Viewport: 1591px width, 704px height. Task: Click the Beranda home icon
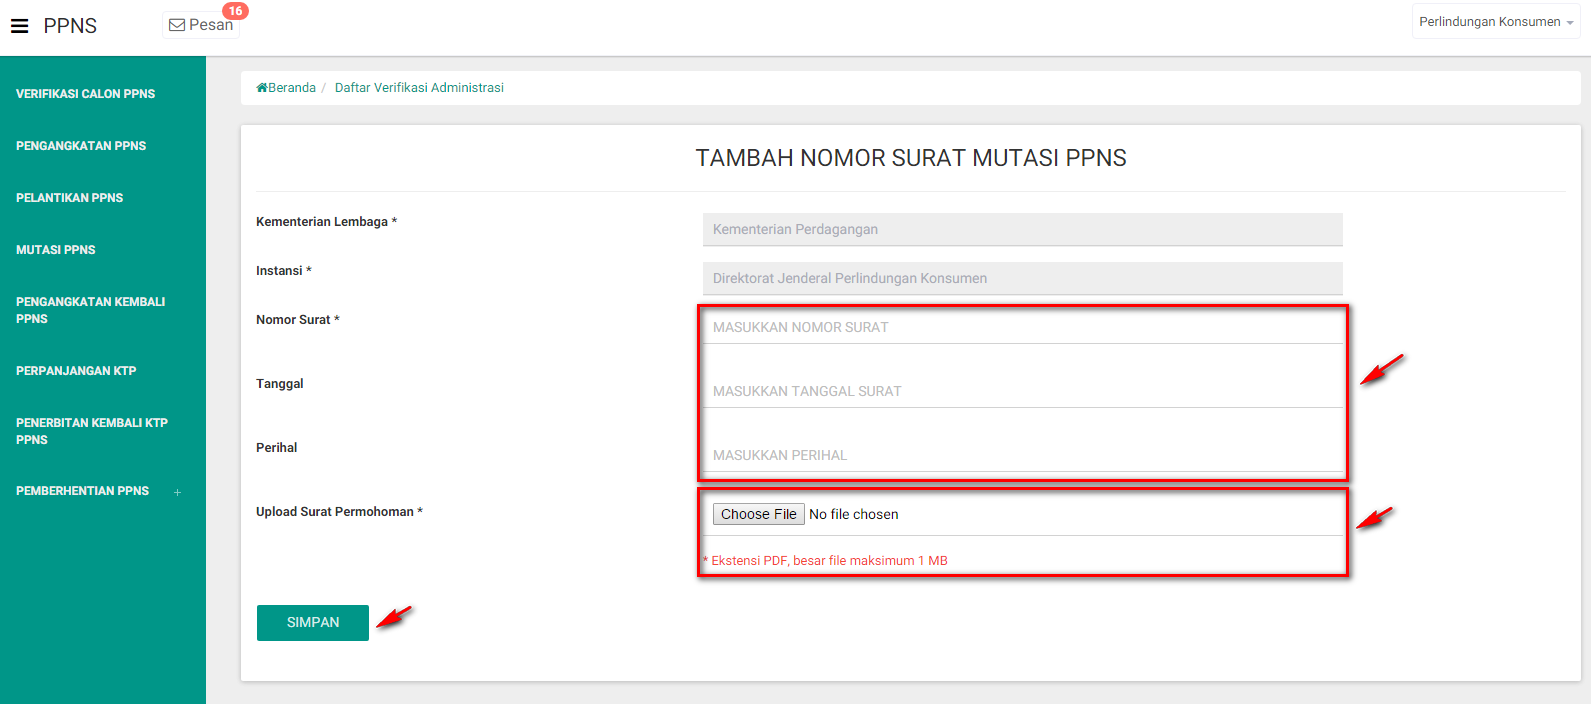point(262,88)
